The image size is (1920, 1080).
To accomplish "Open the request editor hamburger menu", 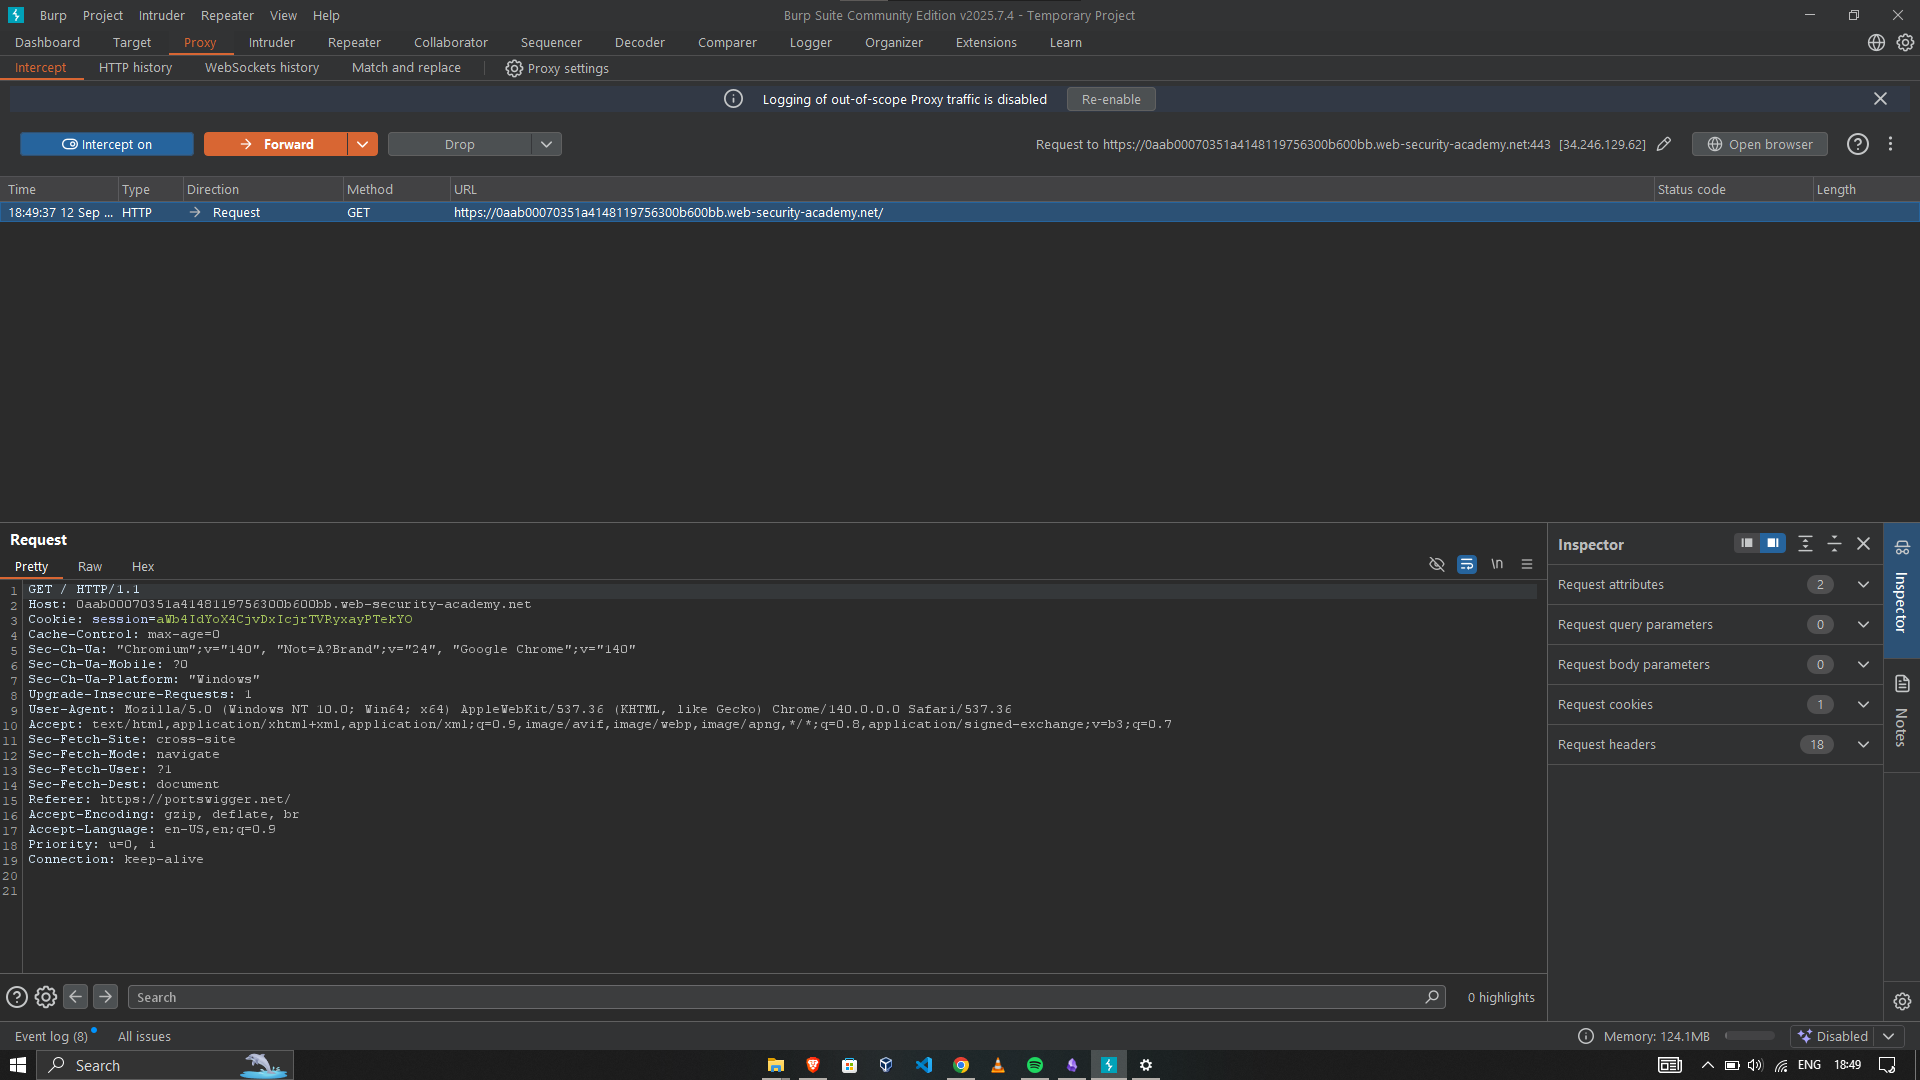I will pos(1527,564).
